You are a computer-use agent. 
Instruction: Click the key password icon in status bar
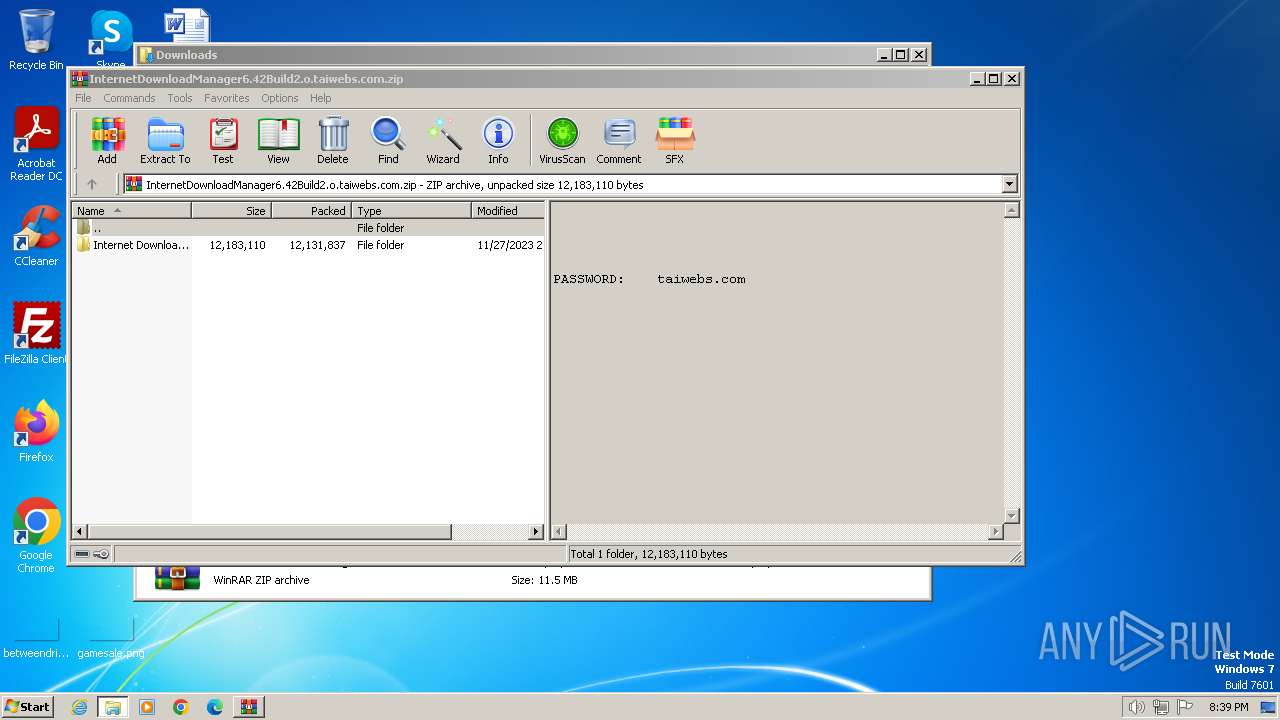click(x=101, y=554)
